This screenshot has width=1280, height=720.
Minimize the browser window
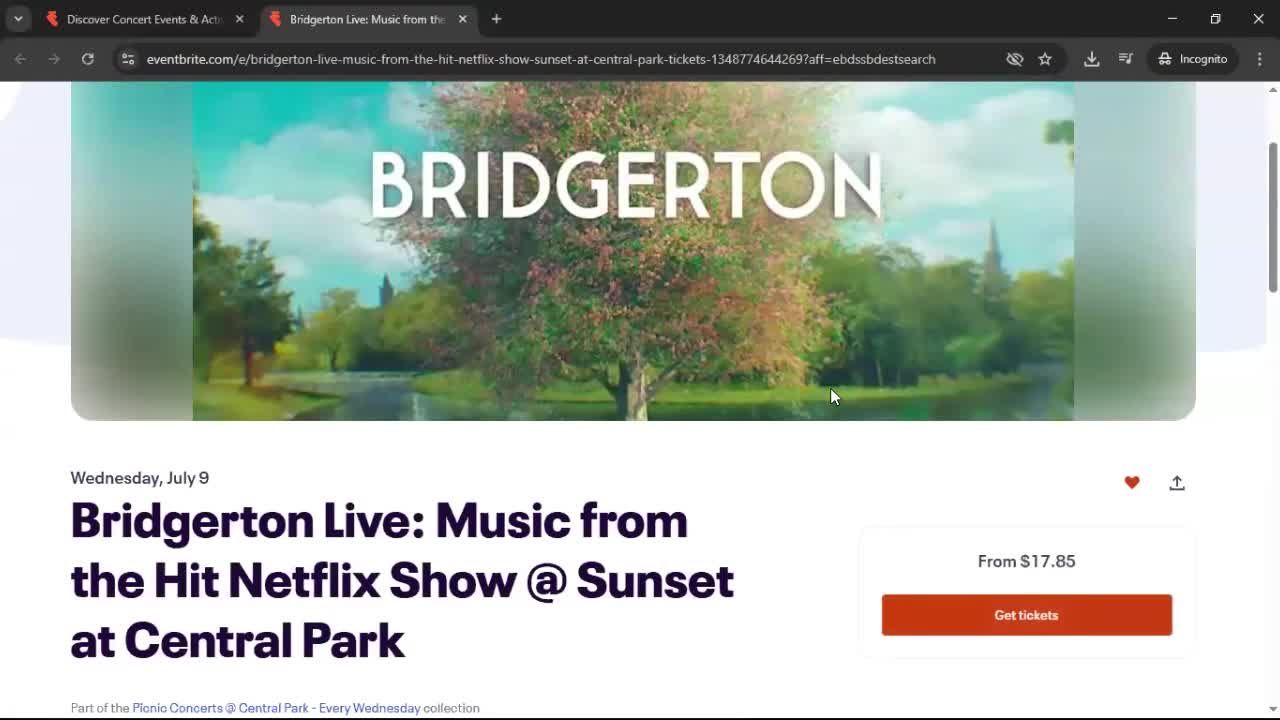click(x=1172, y=19)
